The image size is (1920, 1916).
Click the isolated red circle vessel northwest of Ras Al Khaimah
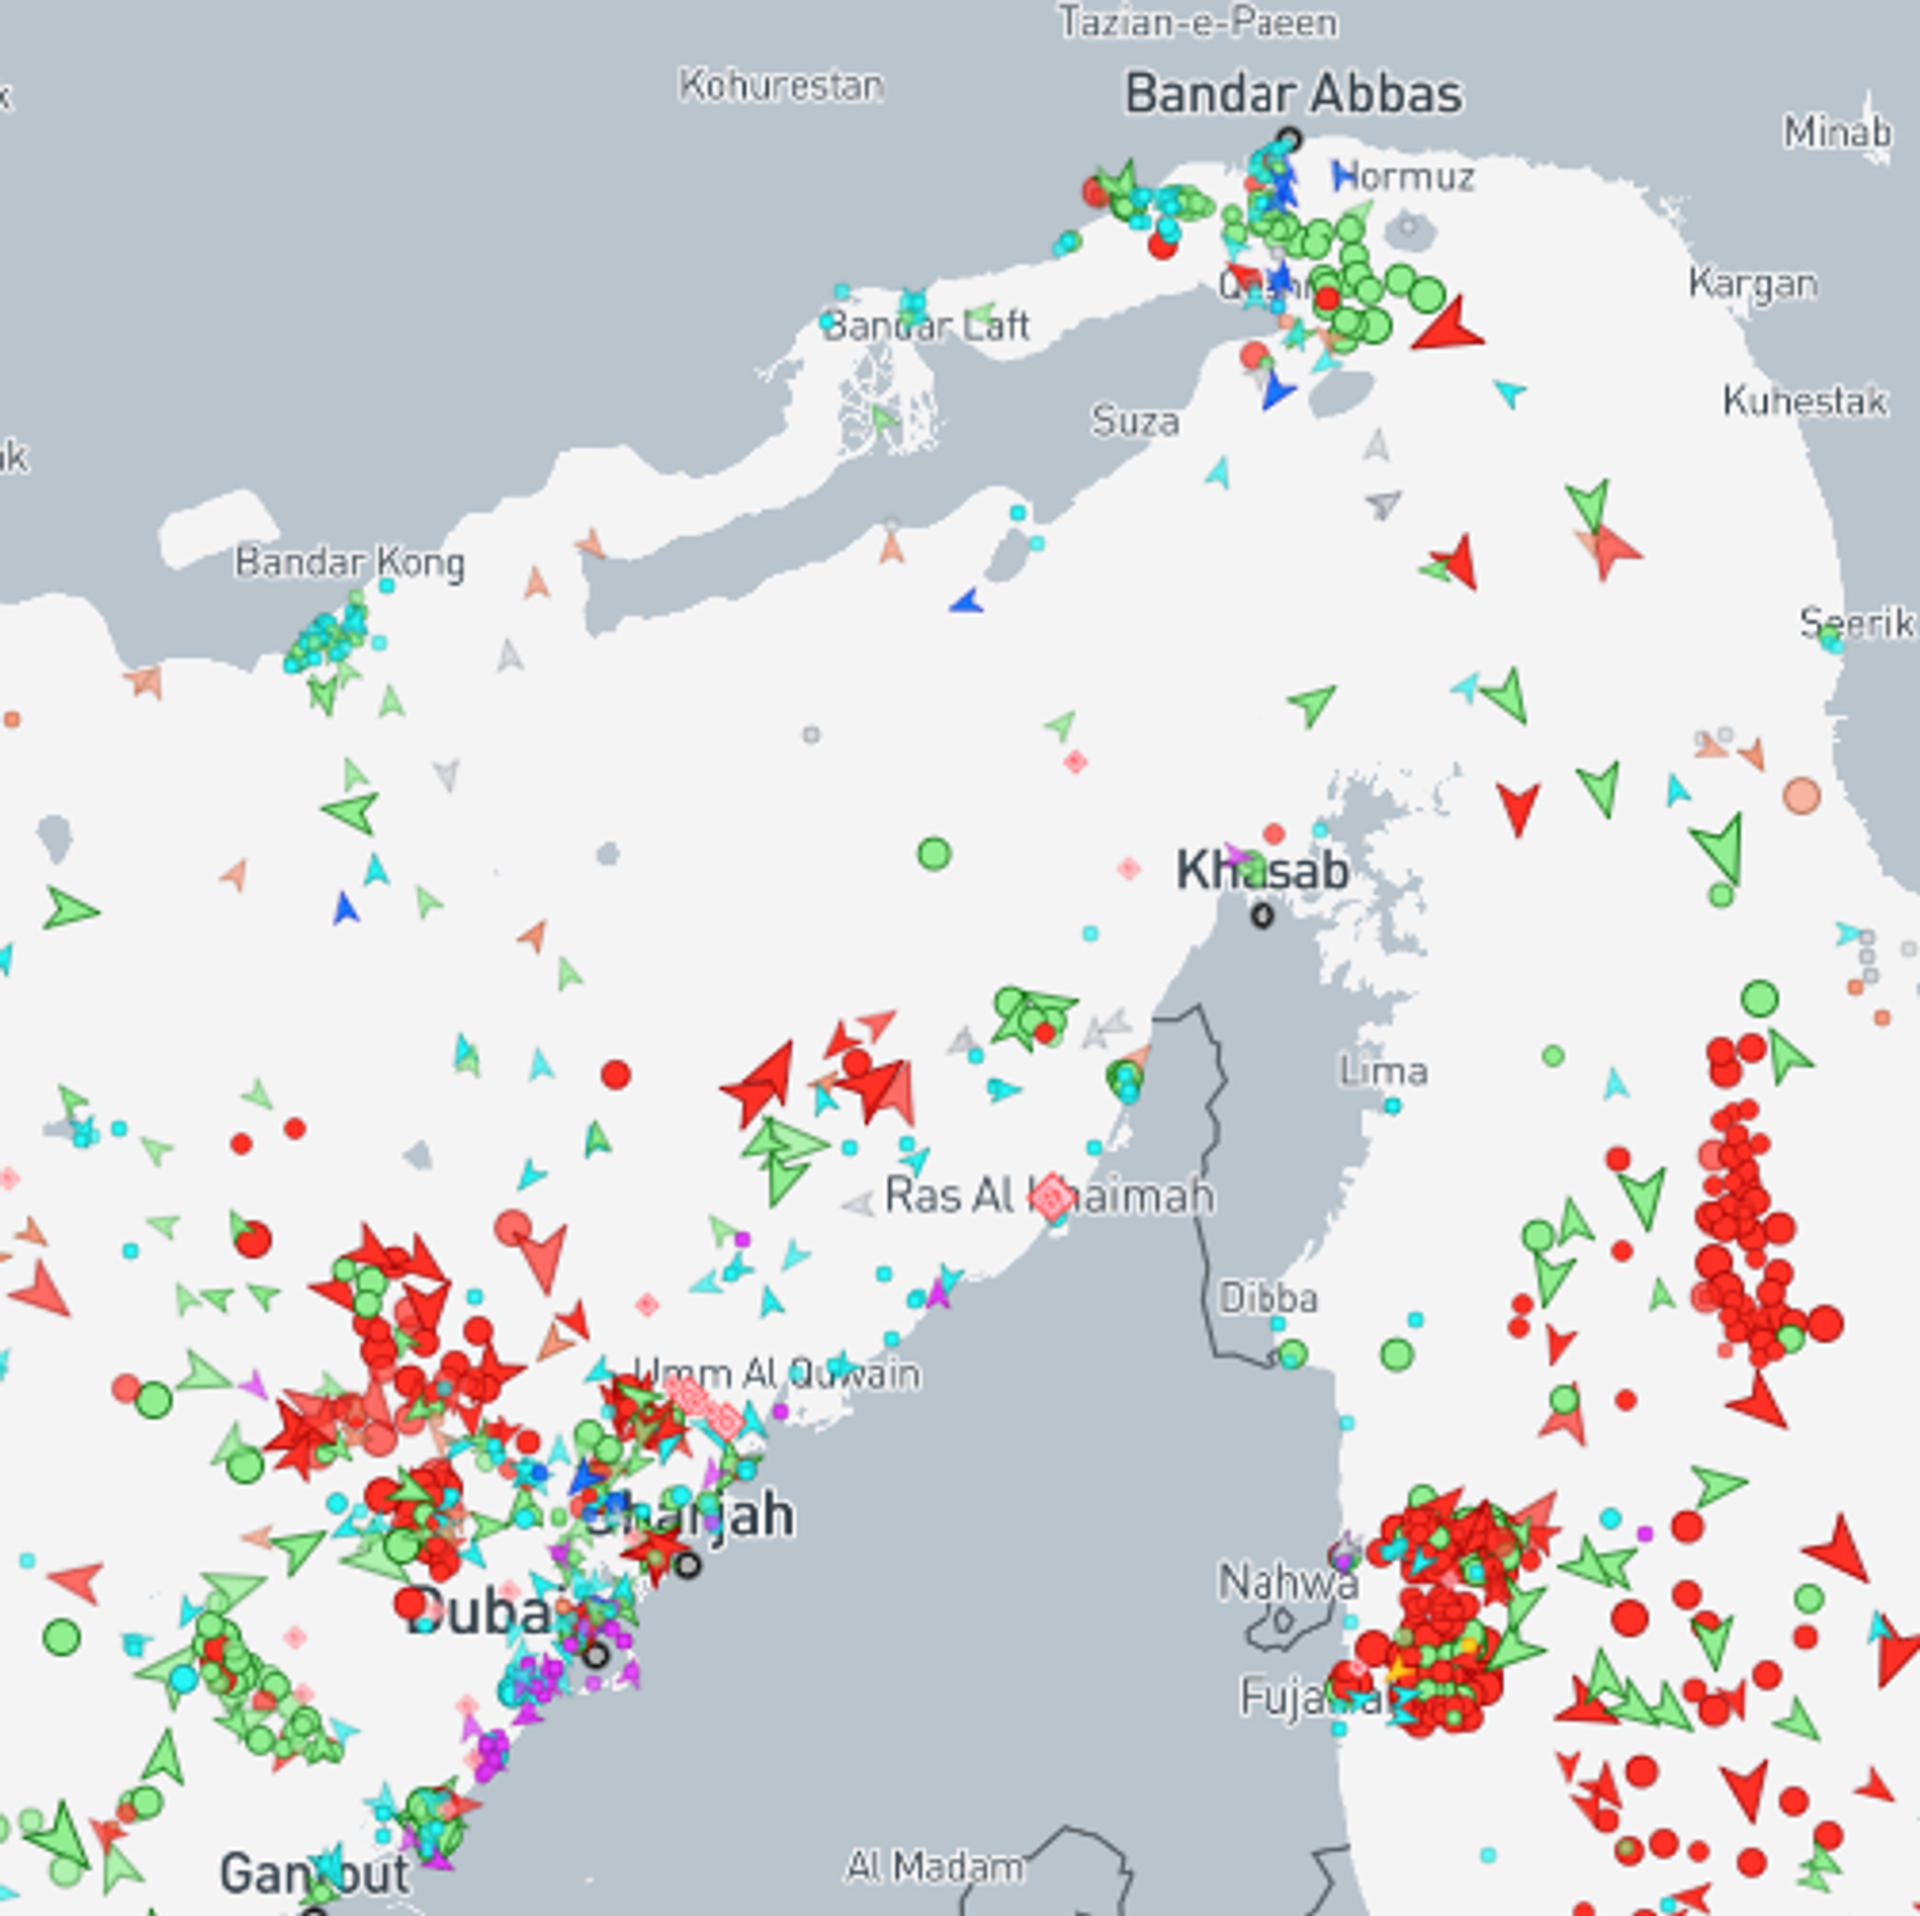616,1075
